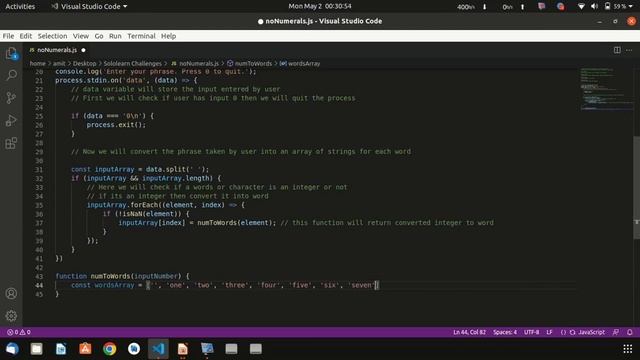640x360 pixels.
Task: Expand the Sololearn Challenges breadcrumb
Action: [x=133, y=64]
